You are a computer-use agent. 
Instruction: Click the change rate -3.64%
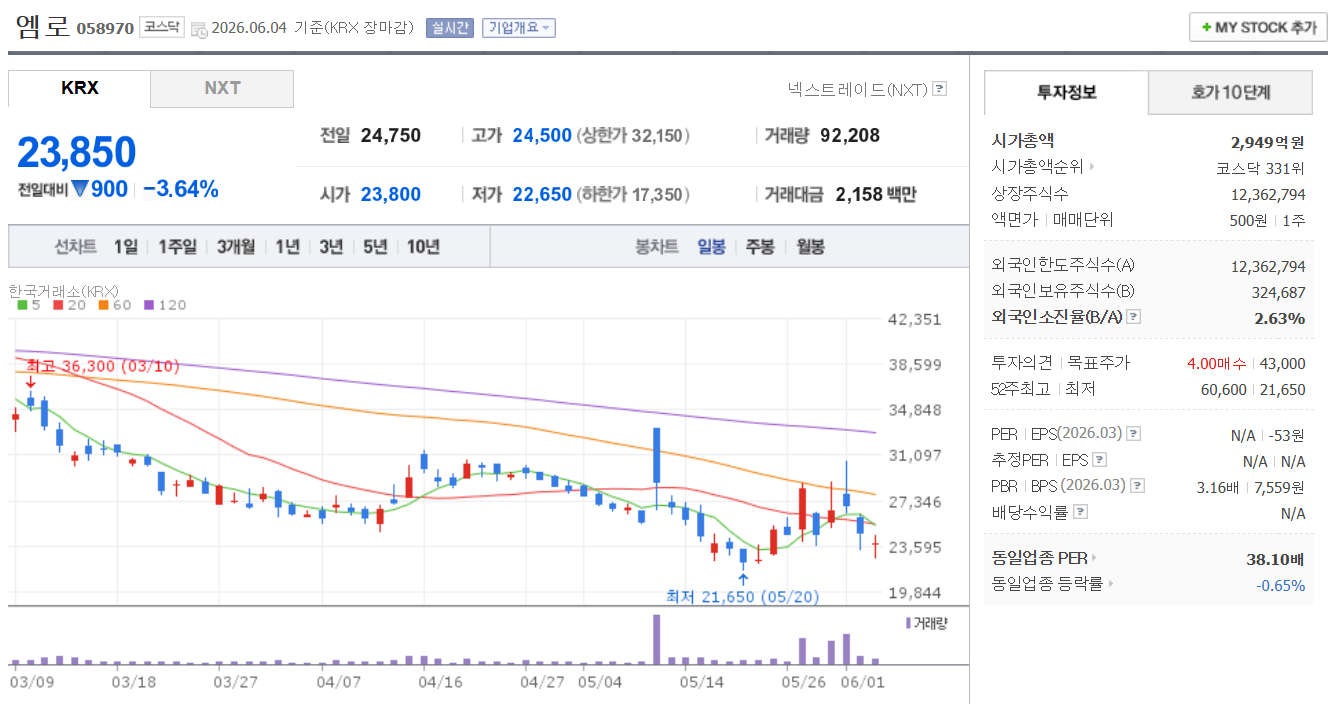(181, 189)
